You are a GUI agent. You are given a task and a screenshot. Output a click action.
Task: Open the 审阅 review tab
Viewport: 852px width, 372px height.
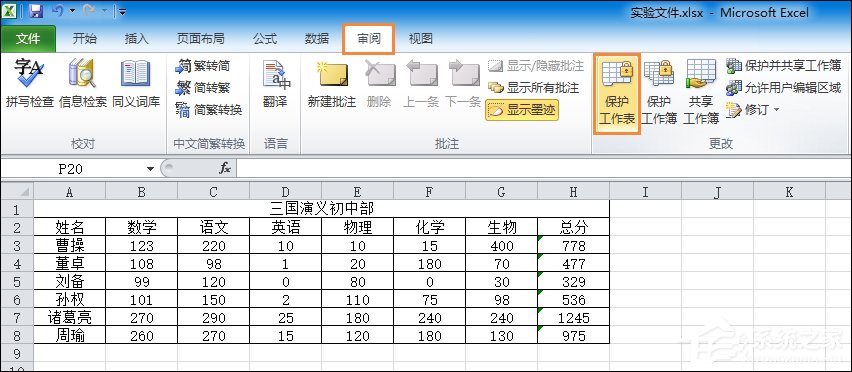pos(368,39)
